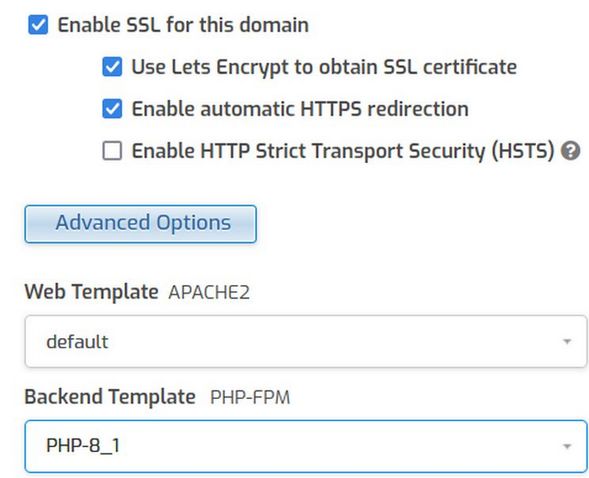Disable the automatic HTTPS redirection checkbox
Screen dimensions: 589x478
click(112, 109)
